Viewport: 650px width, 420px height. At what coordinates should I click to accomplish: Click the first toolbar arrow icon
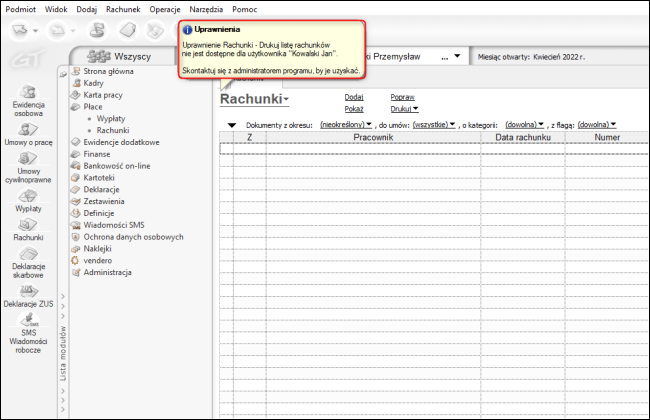(20, 30)
